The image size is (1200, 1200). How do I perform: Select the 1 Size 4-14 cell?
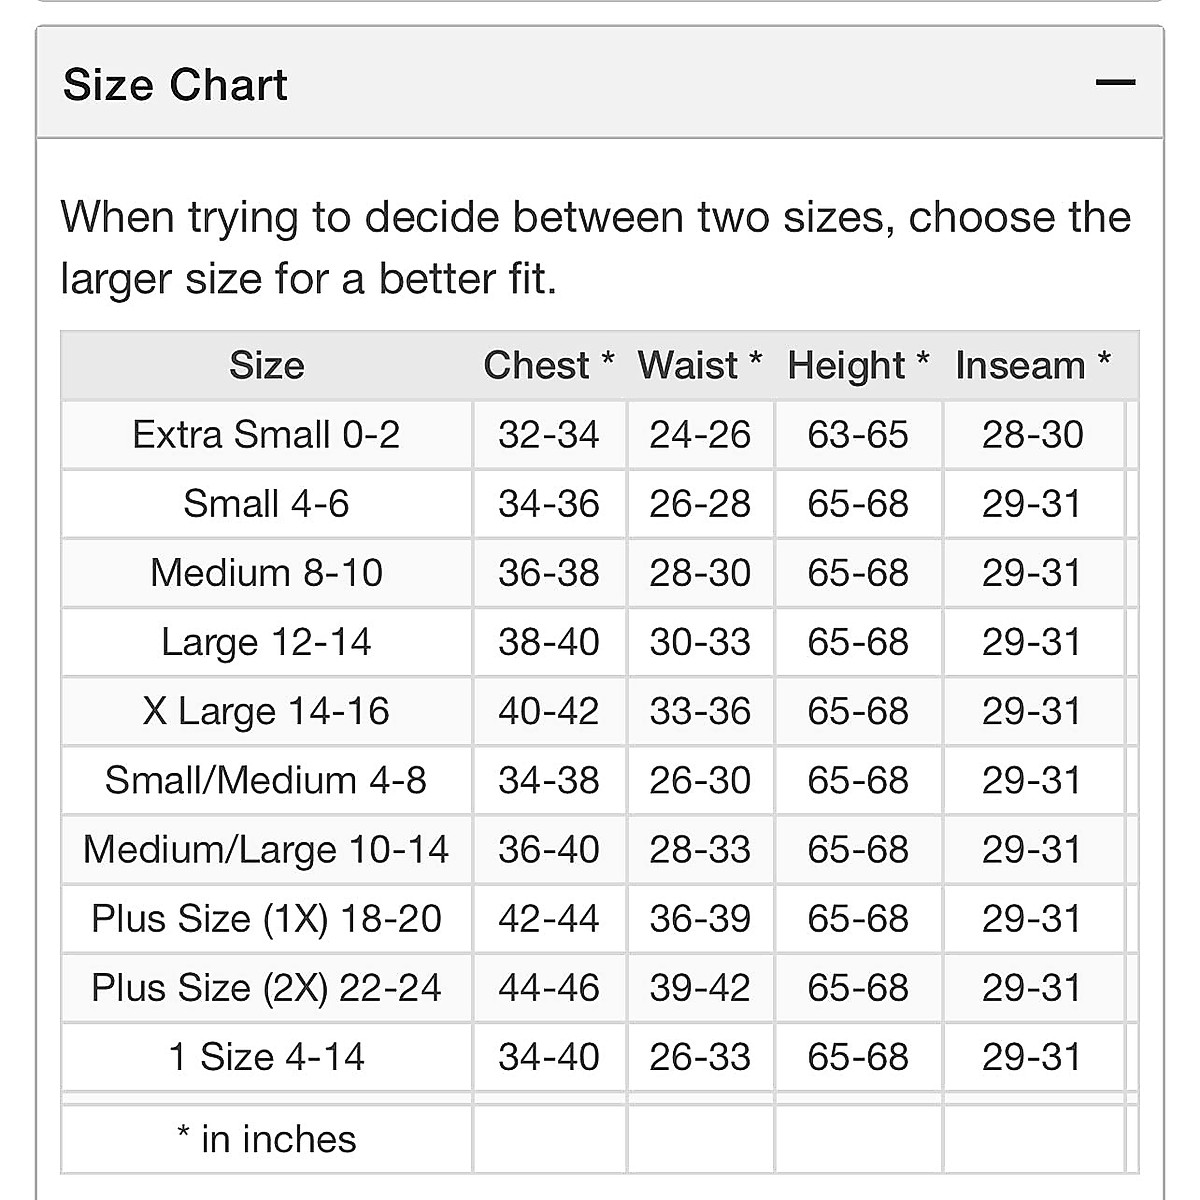pos(266,1057)
